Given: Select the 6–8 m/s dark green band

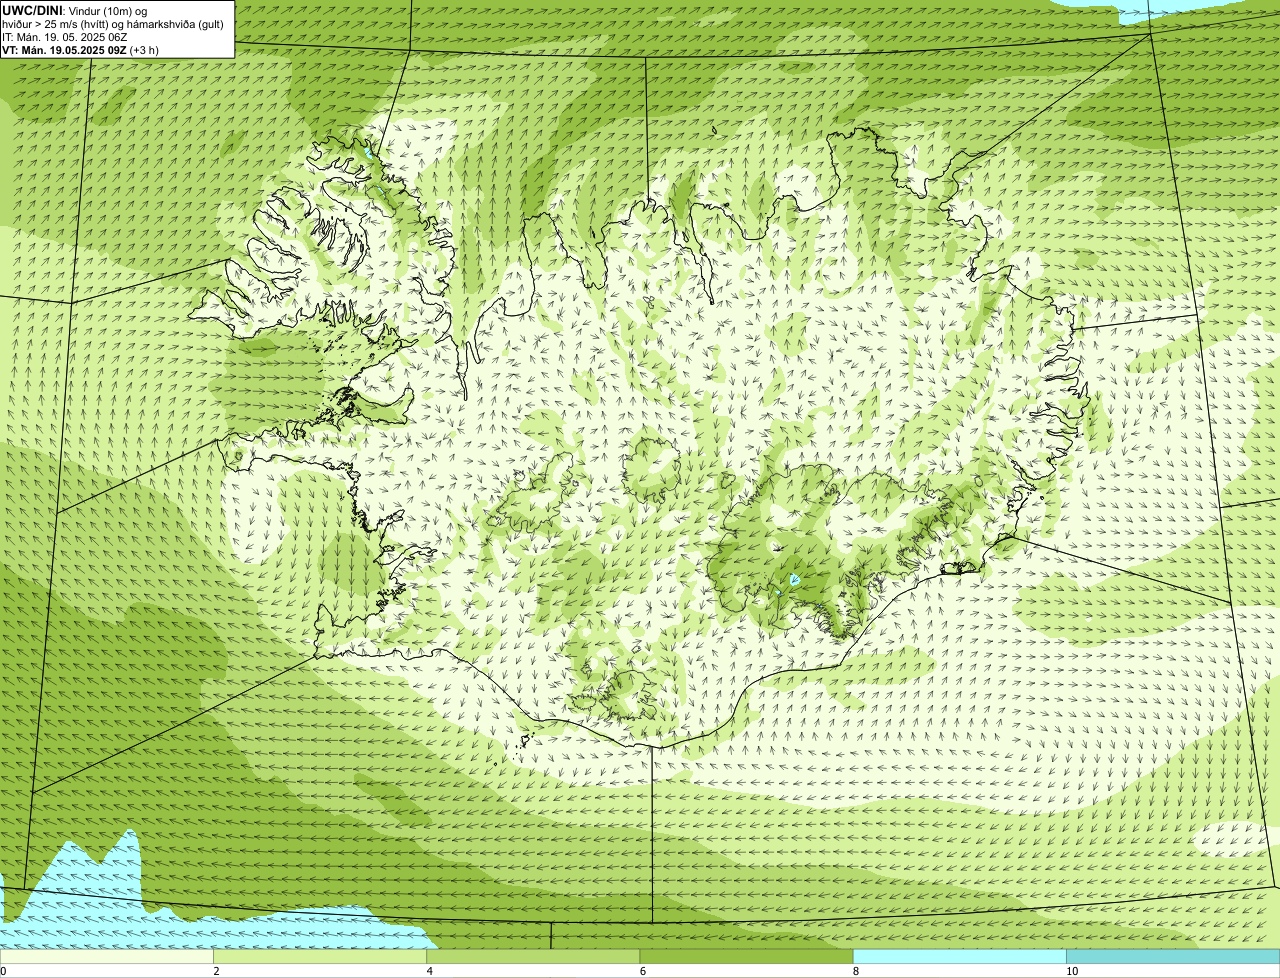Looking at the screenshot, I should click(746, 956).
